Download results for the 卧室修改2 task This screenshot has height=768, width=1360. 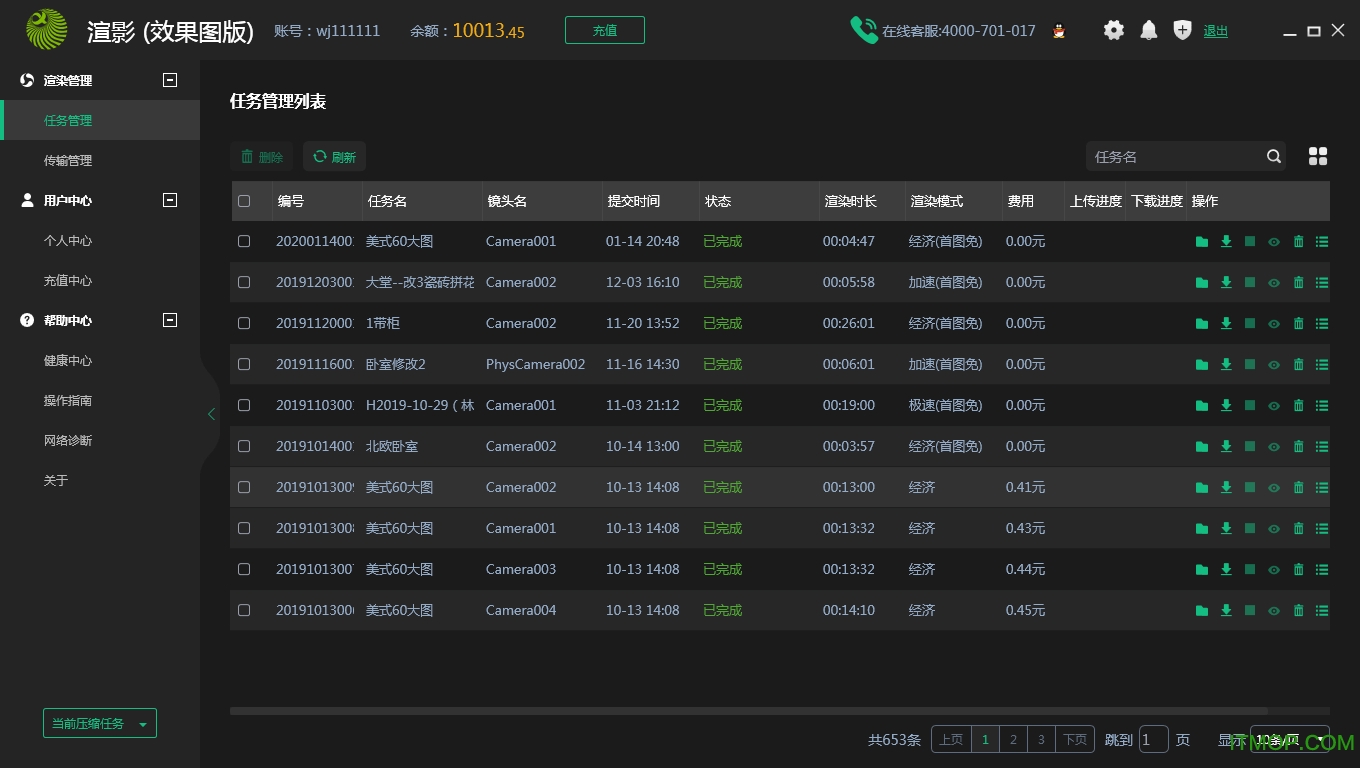(1226, 365)
